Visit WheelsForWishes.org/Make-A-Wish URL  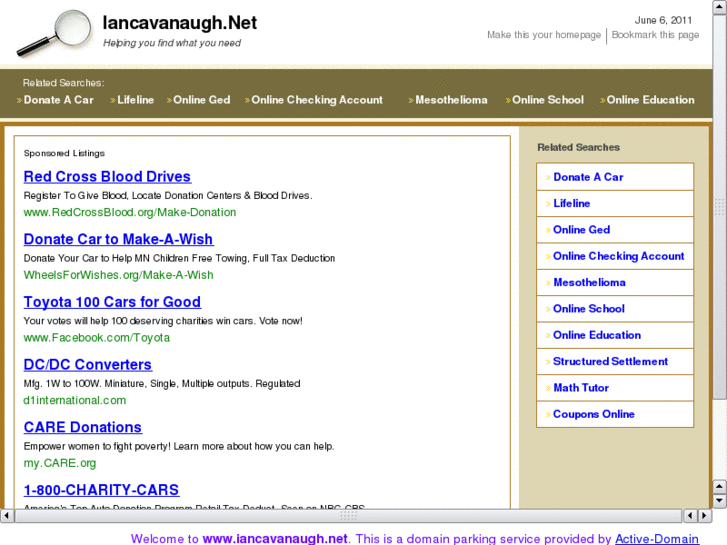point(119,275)
